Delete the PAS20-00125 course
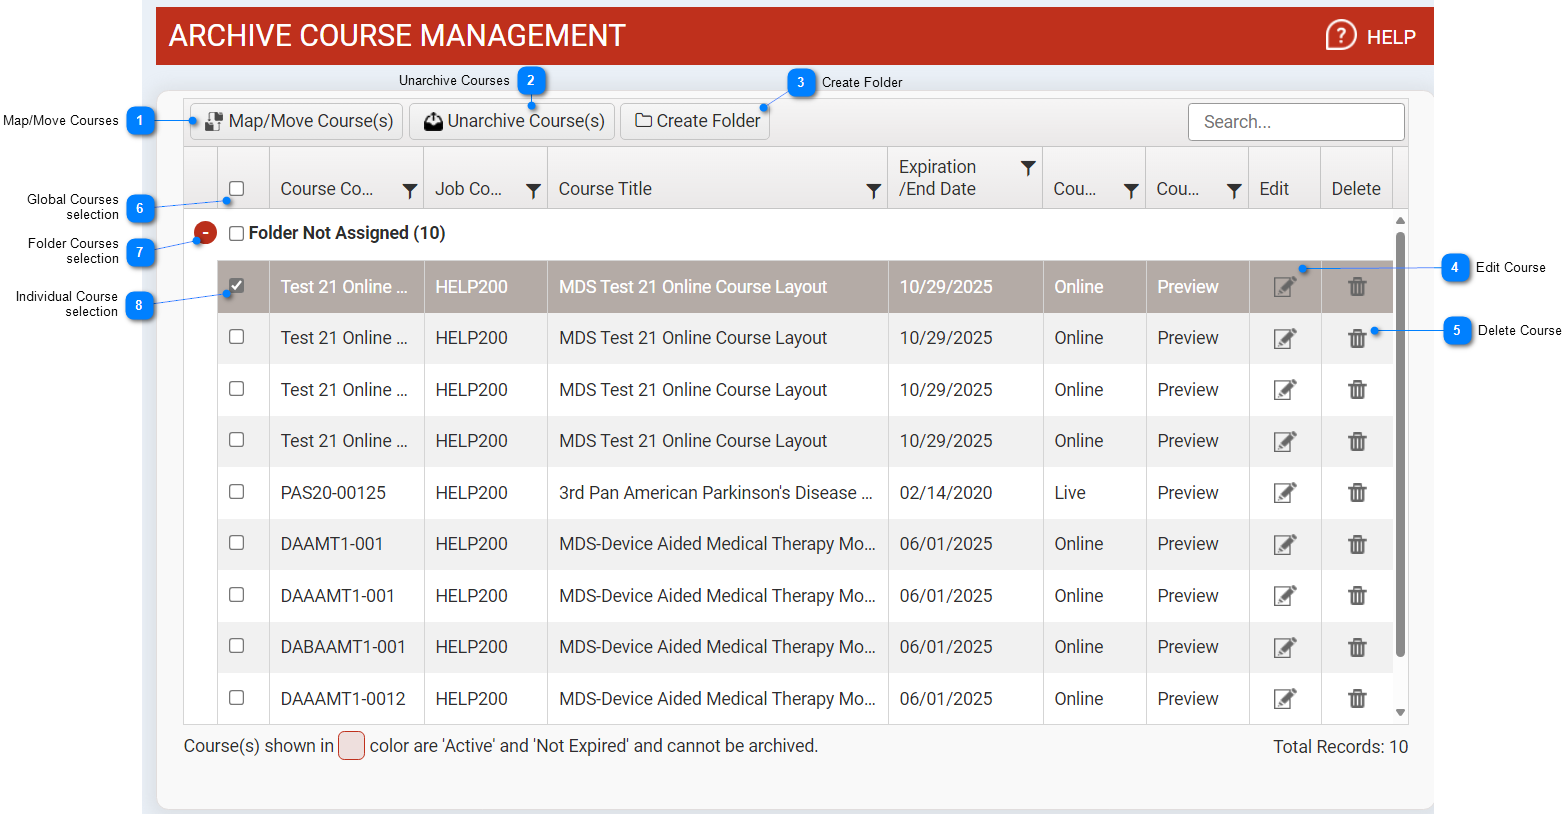 click(x=1356, y=493)
